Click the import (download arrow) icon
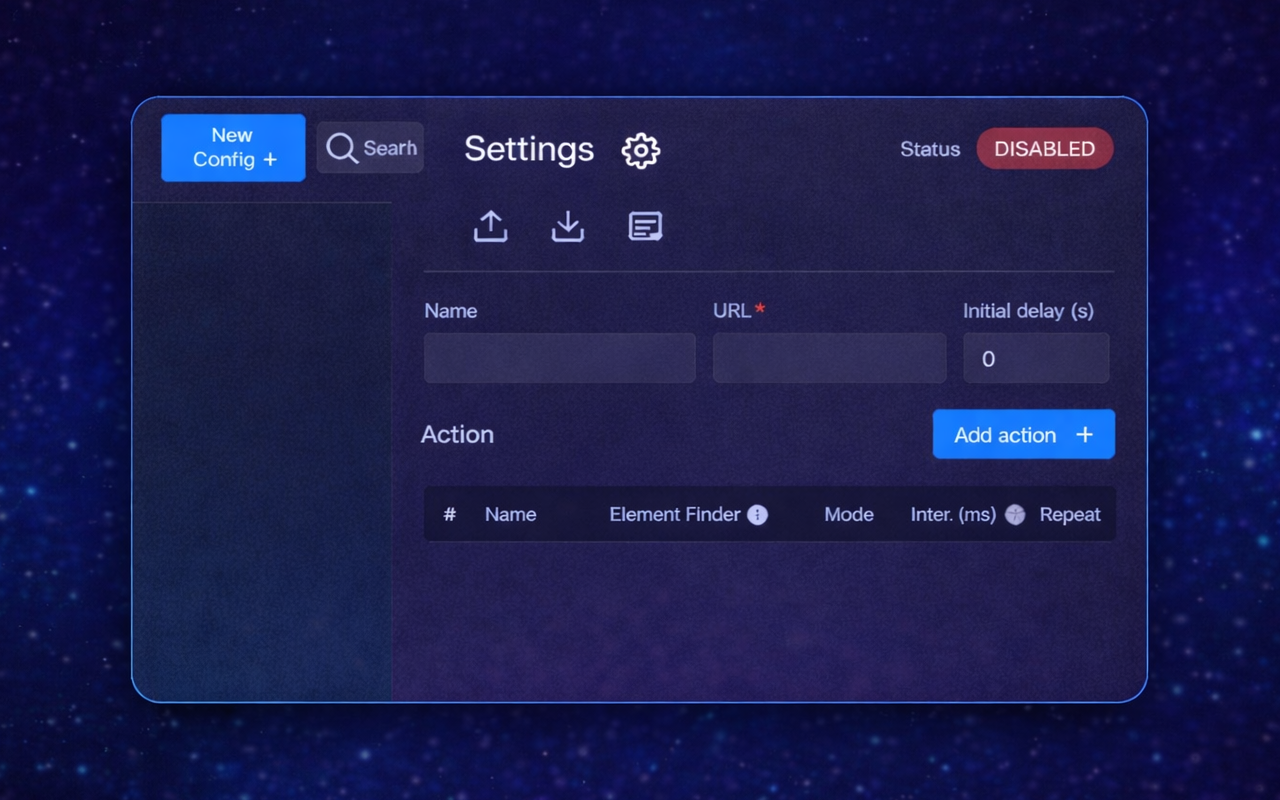The width and height of the screenshot is (1280, 800). point(568,226)
